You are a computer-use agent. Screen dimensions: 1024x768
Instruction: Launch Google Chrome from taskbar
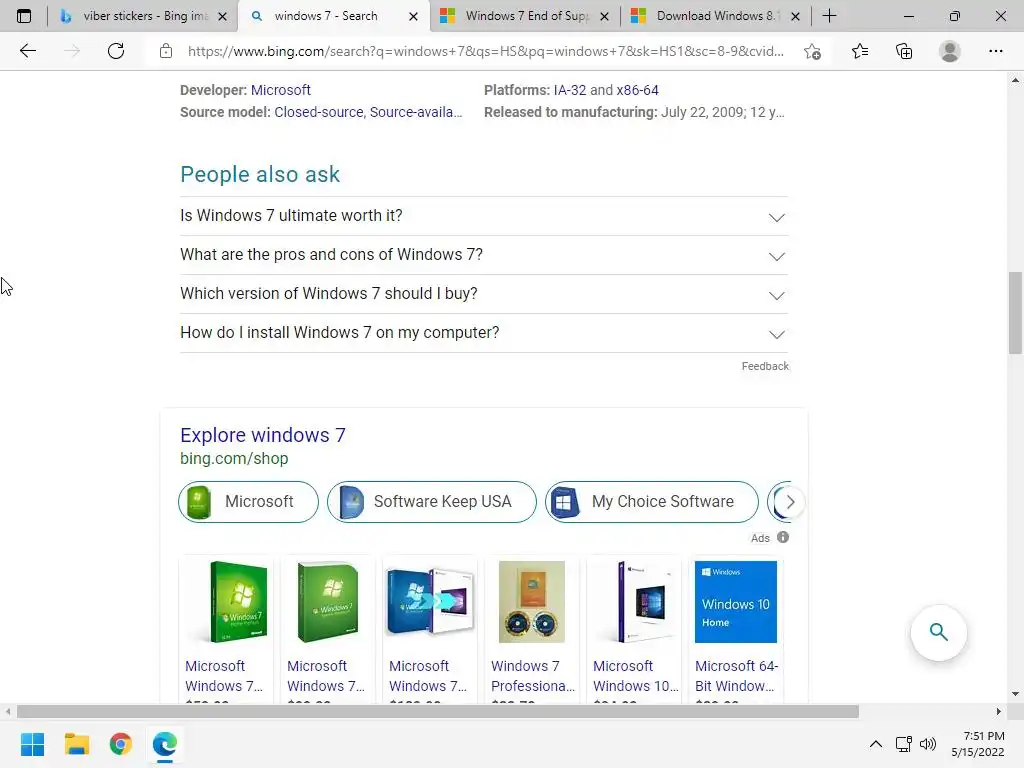pos(120,744)
